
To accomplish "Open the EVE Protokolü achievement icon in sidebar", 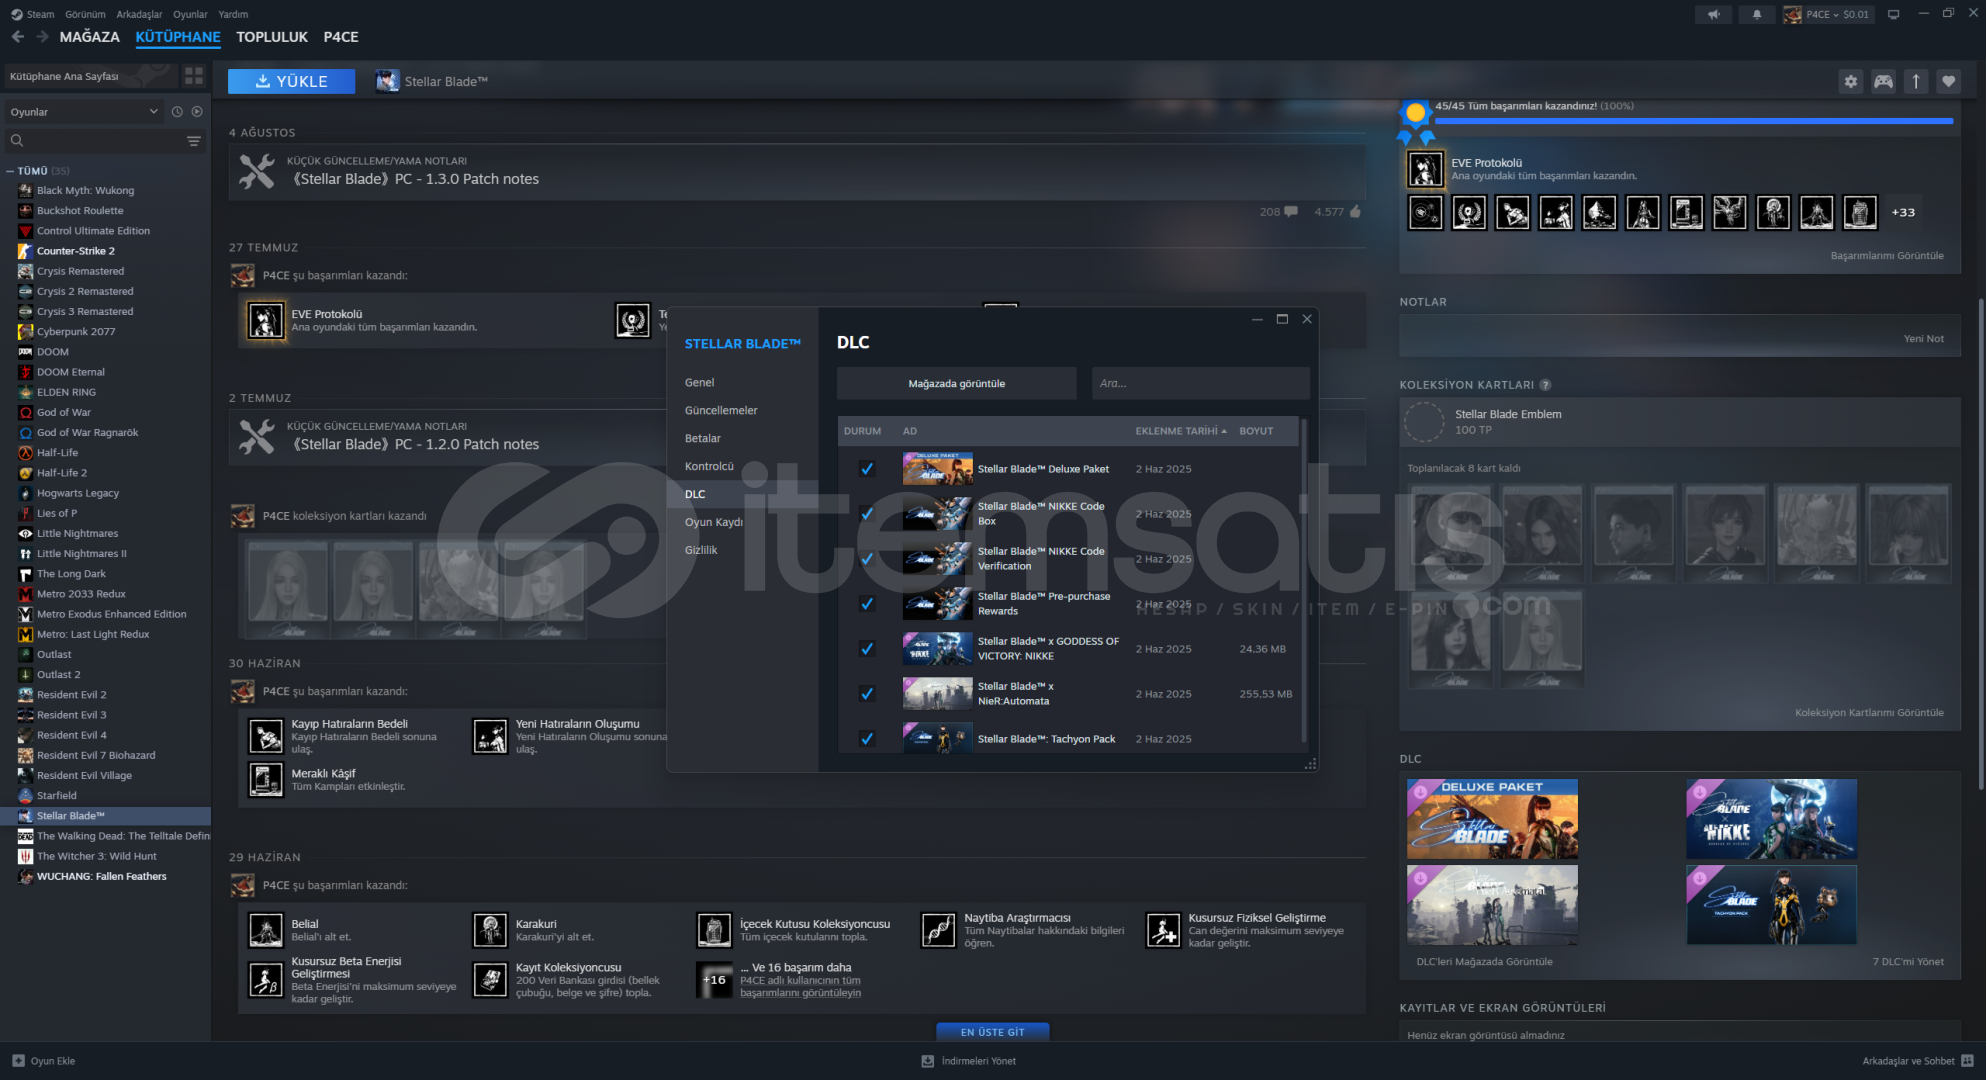I will pos(1425,169).
